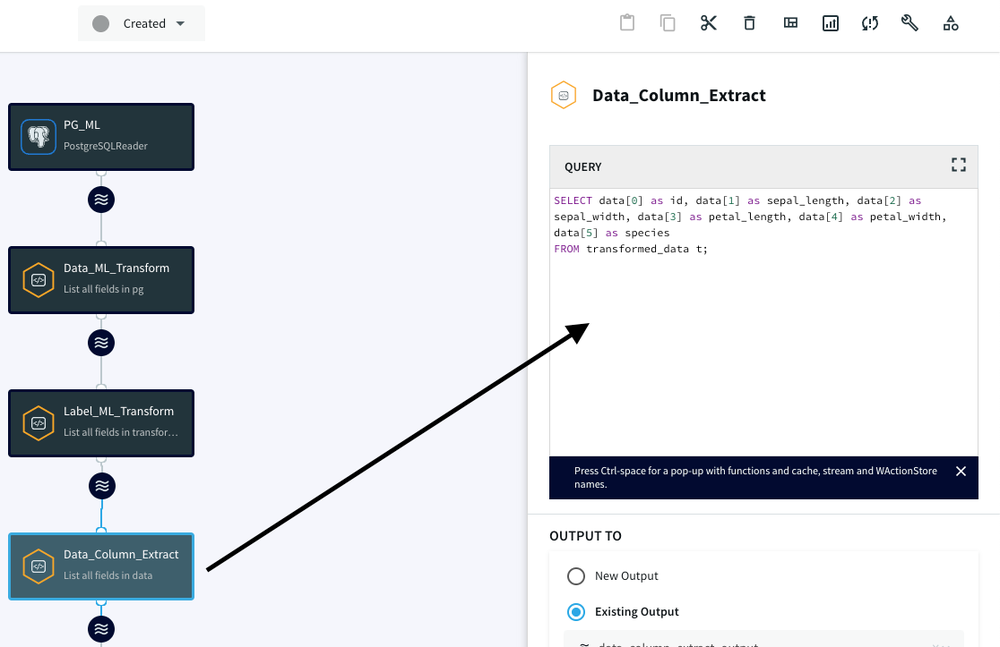Click the circular arrows alert sync icon
Viewport: 1000px width, 647px height.
(870, 23)
